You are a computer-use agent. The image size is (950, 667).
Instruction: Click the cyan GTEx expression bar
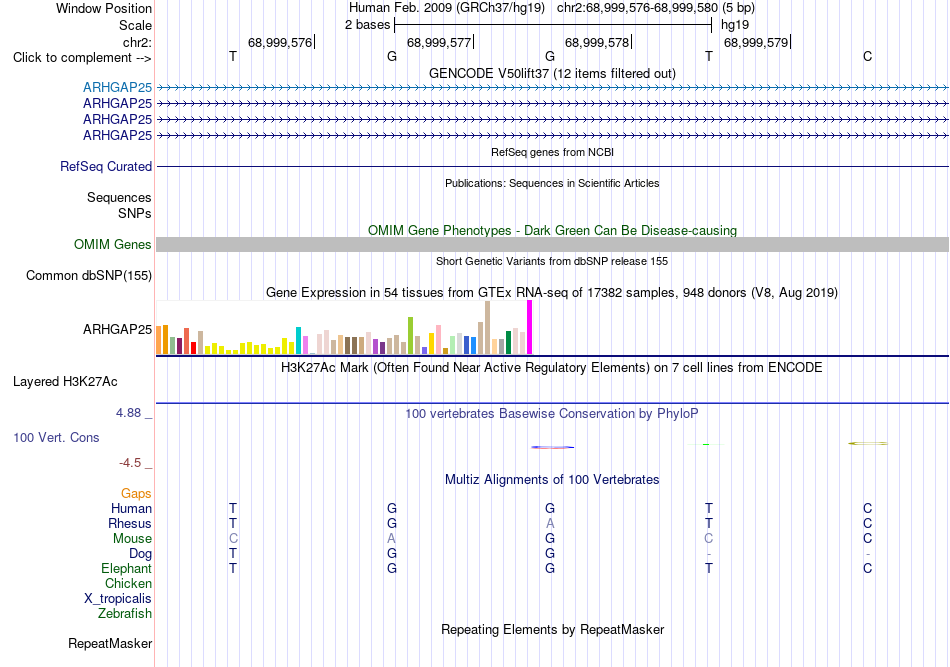(298, 340)
